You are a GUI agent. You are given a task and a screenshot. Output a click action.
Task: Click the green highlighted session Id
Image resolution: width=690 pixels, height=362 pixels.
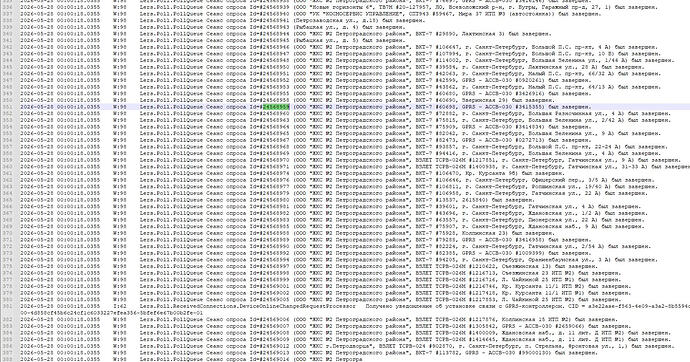(x=276, y=107)
